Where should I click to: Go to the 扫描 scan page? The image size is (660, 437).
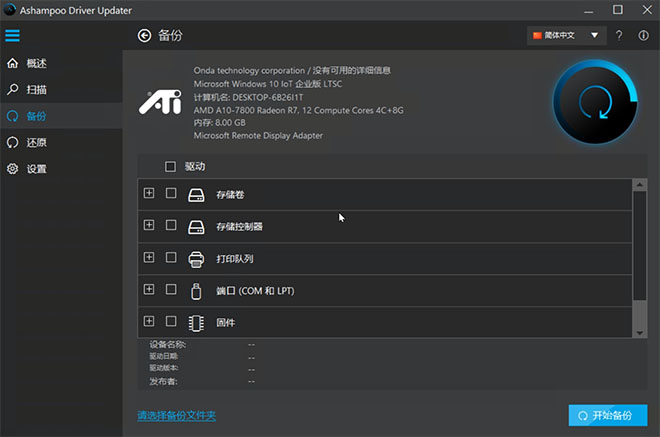coord(61,89)
